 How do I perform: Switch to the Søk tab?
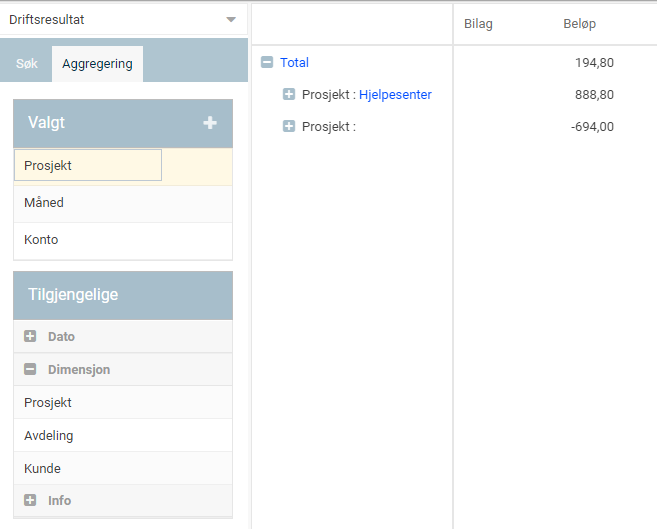(x=26, y=64)
